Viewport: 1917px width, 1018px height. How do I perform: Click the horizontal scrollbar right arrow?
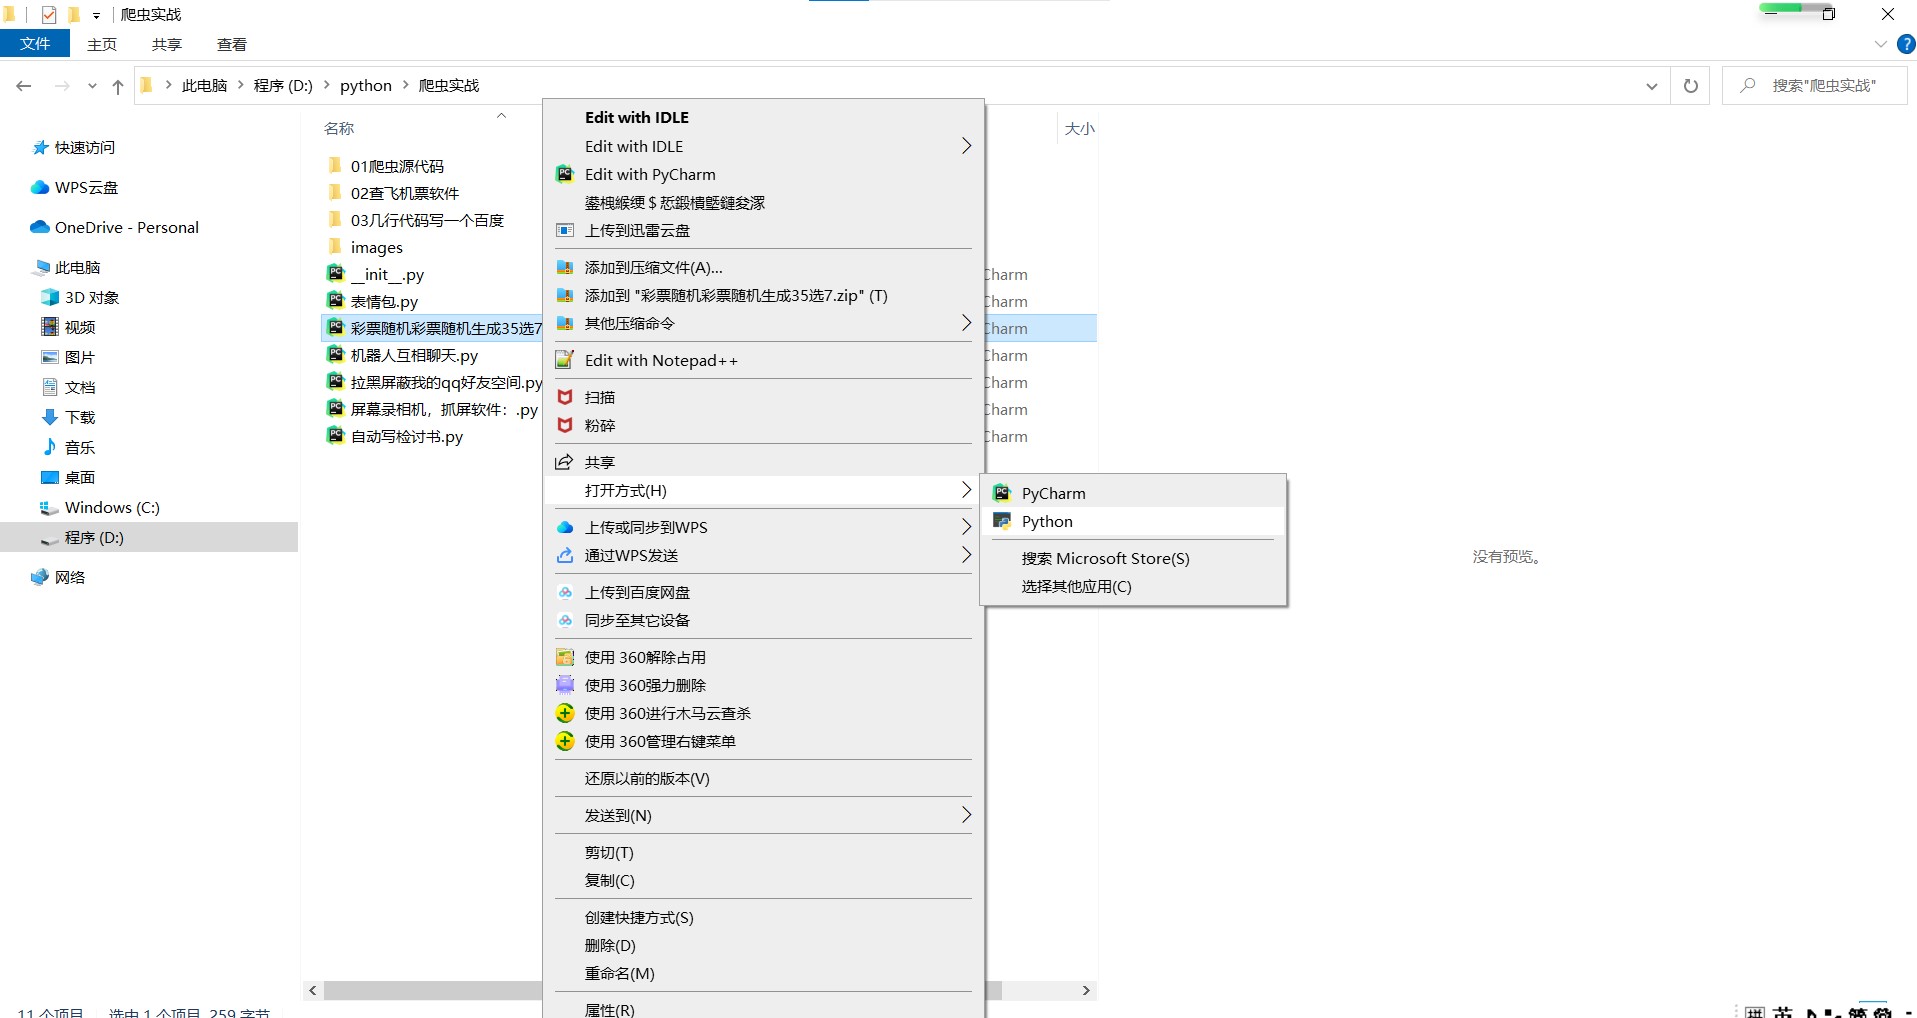tap(1087, 990)
